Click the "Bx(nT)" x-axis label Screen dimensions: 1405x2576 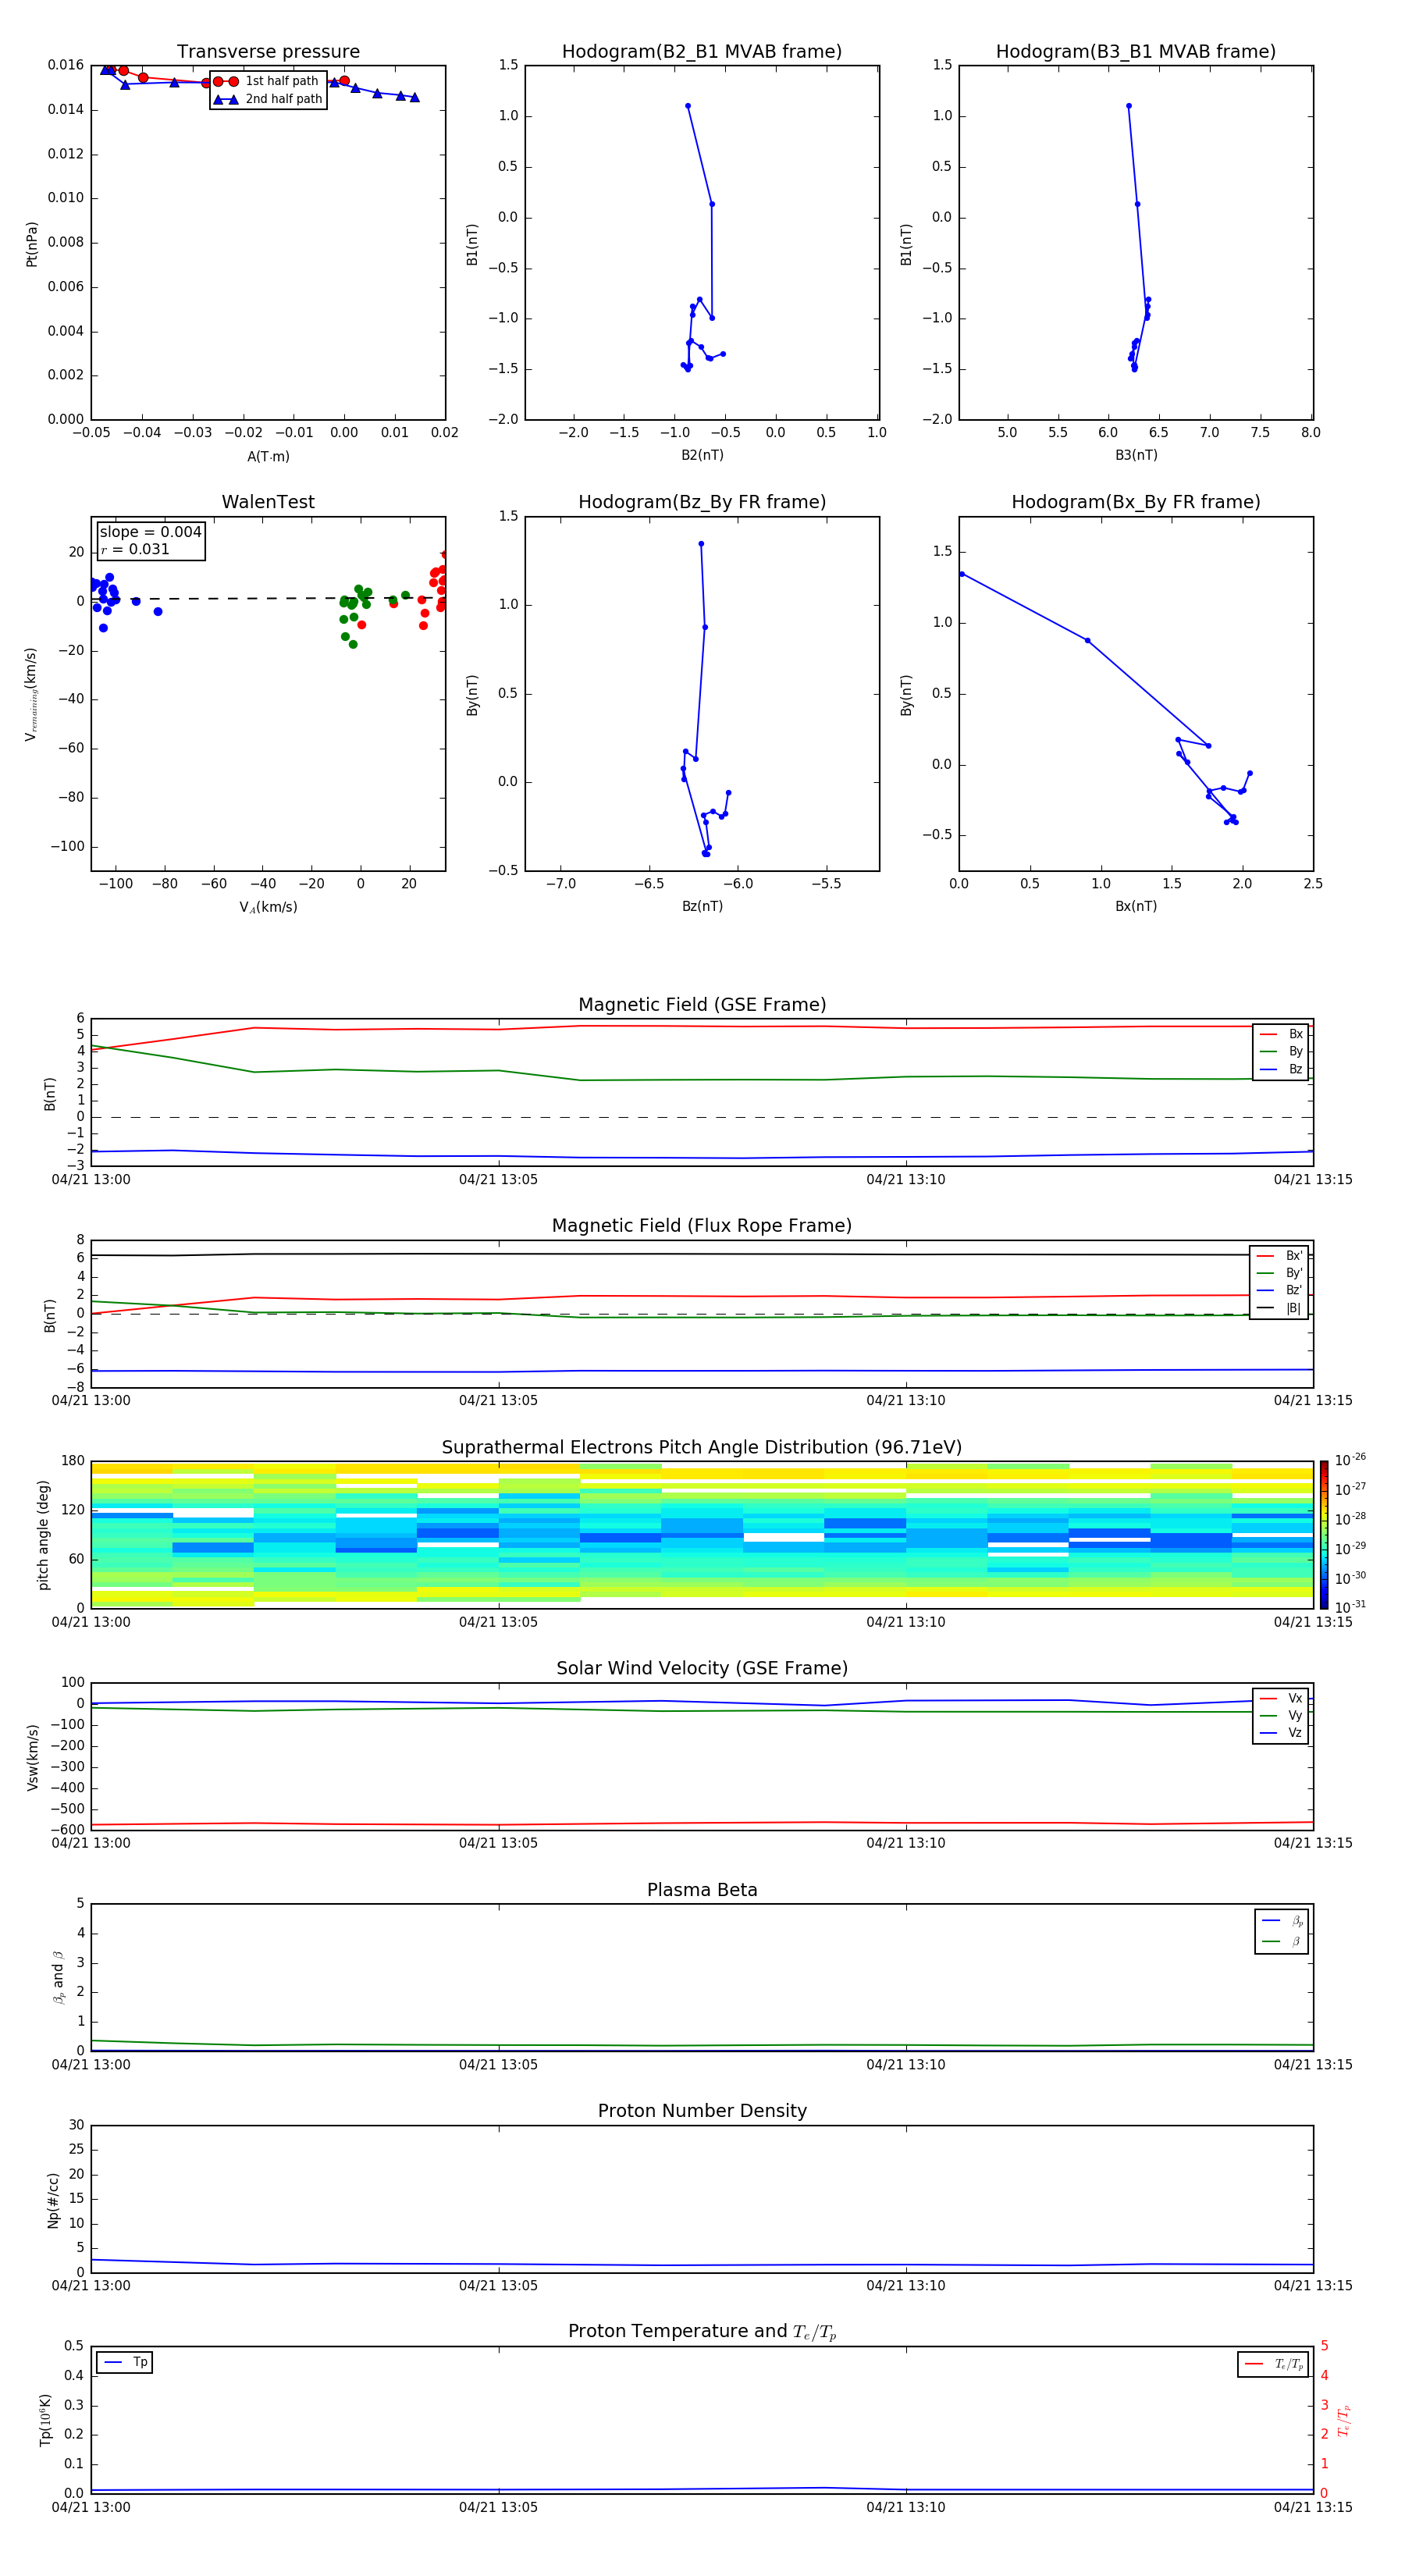(x=1136, y=906)
